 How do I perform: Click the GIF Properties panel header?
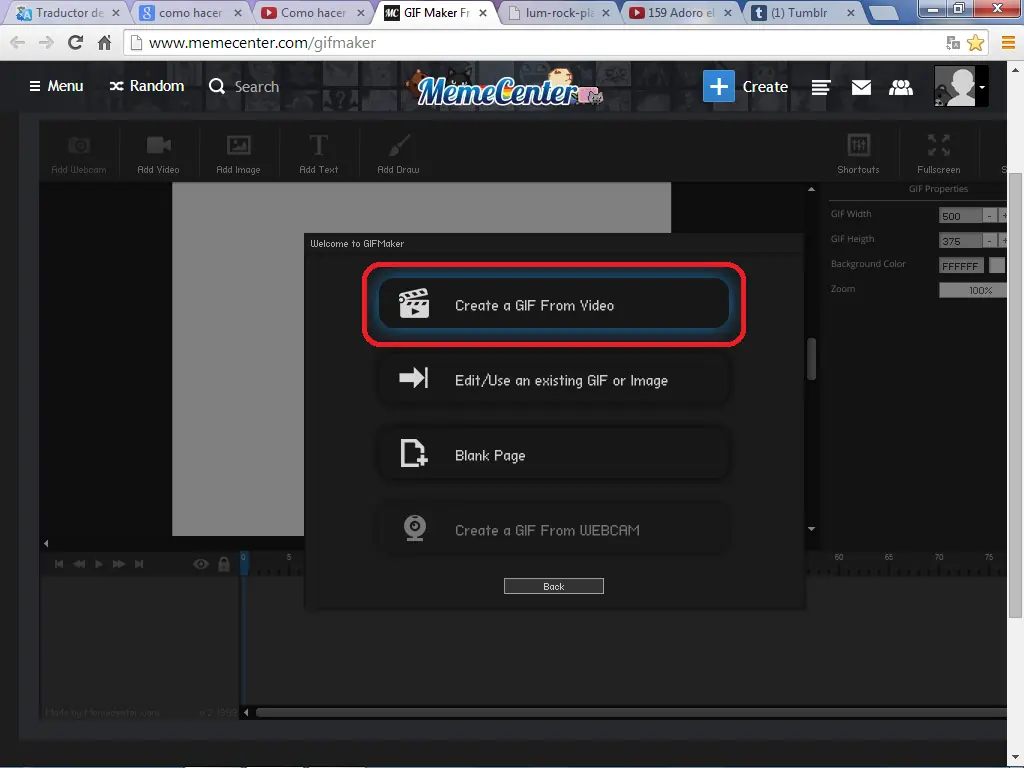click(x=938, y=189)
